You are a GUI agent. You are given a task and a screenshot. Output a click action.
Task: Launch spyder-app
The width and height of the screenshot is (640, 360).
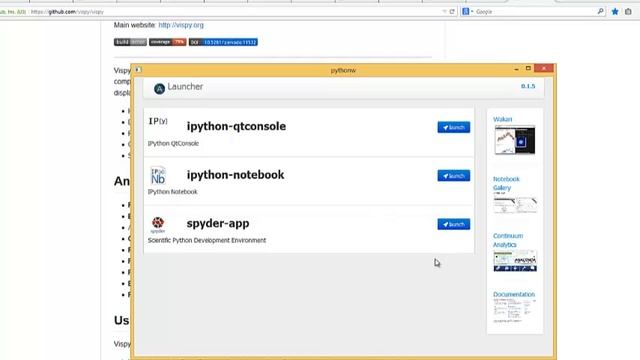coord(453,224)
